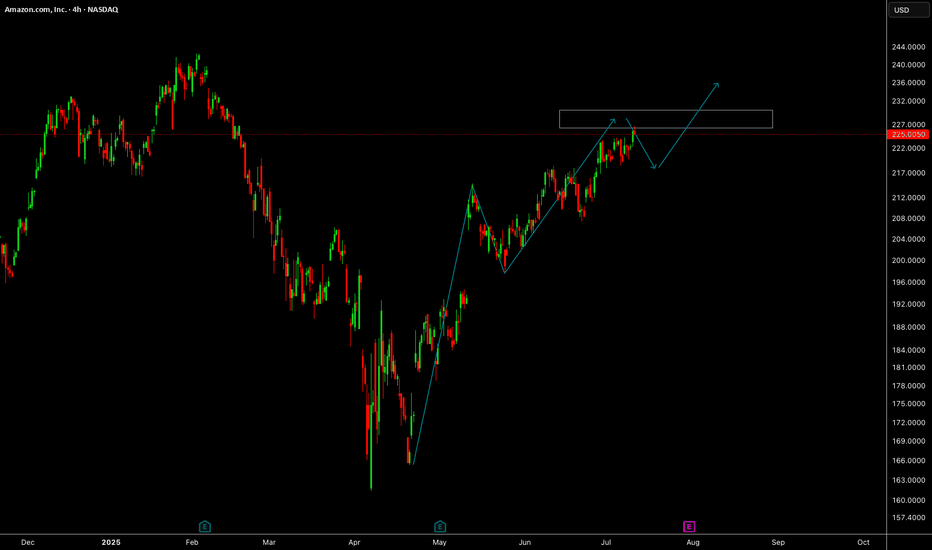Click the 160.0000 price axis label

coord(908,500)
